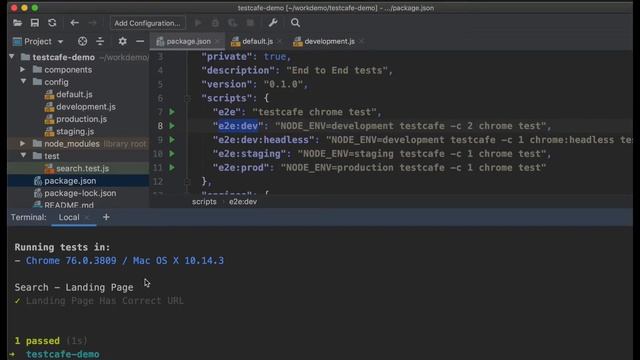Click the synchronize refresh icon
Screen dimensions: 640x360
[52, 23]
